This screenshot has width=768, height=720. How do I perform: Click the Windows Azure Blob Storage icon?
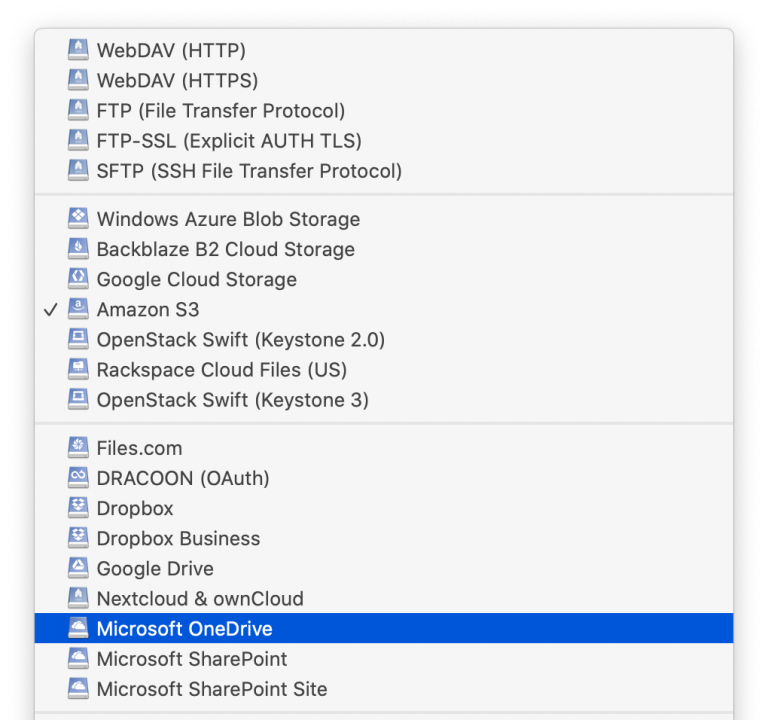78,219
